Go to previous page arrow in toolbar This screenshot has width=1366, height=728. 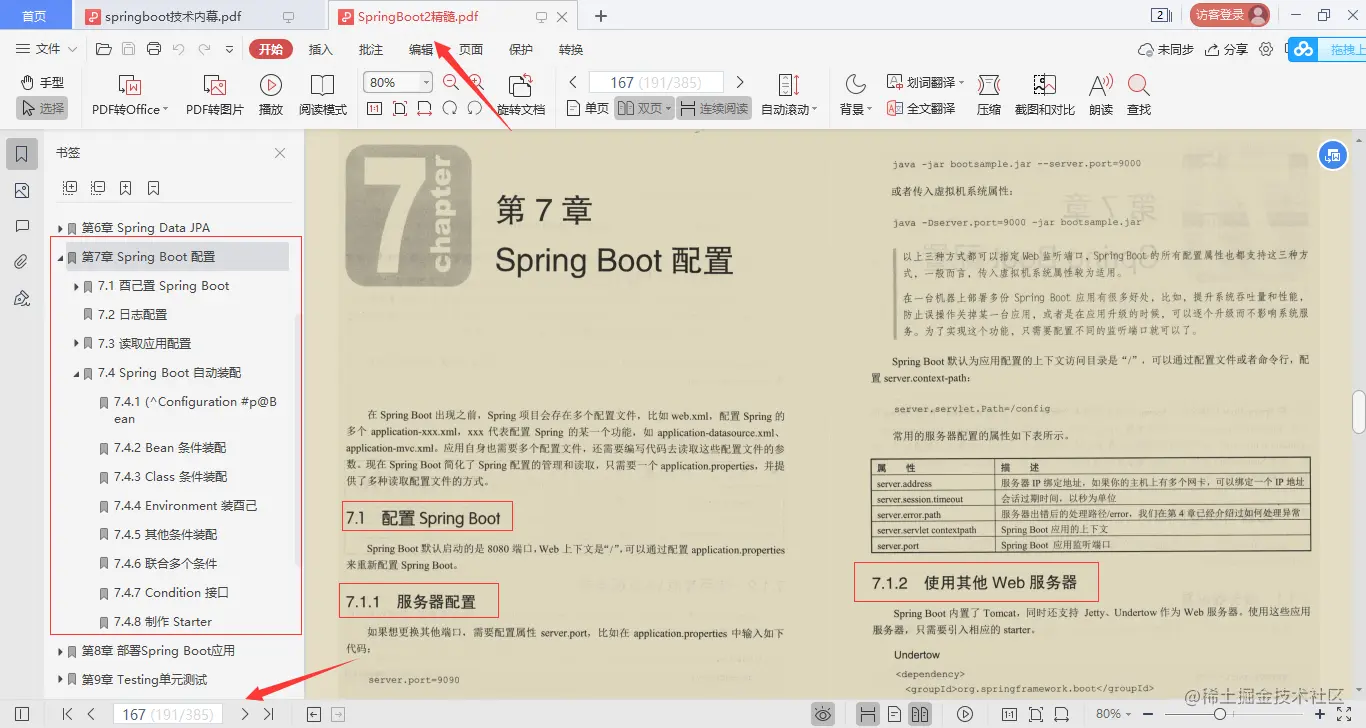pyautogui.click(x=573, y=82)
